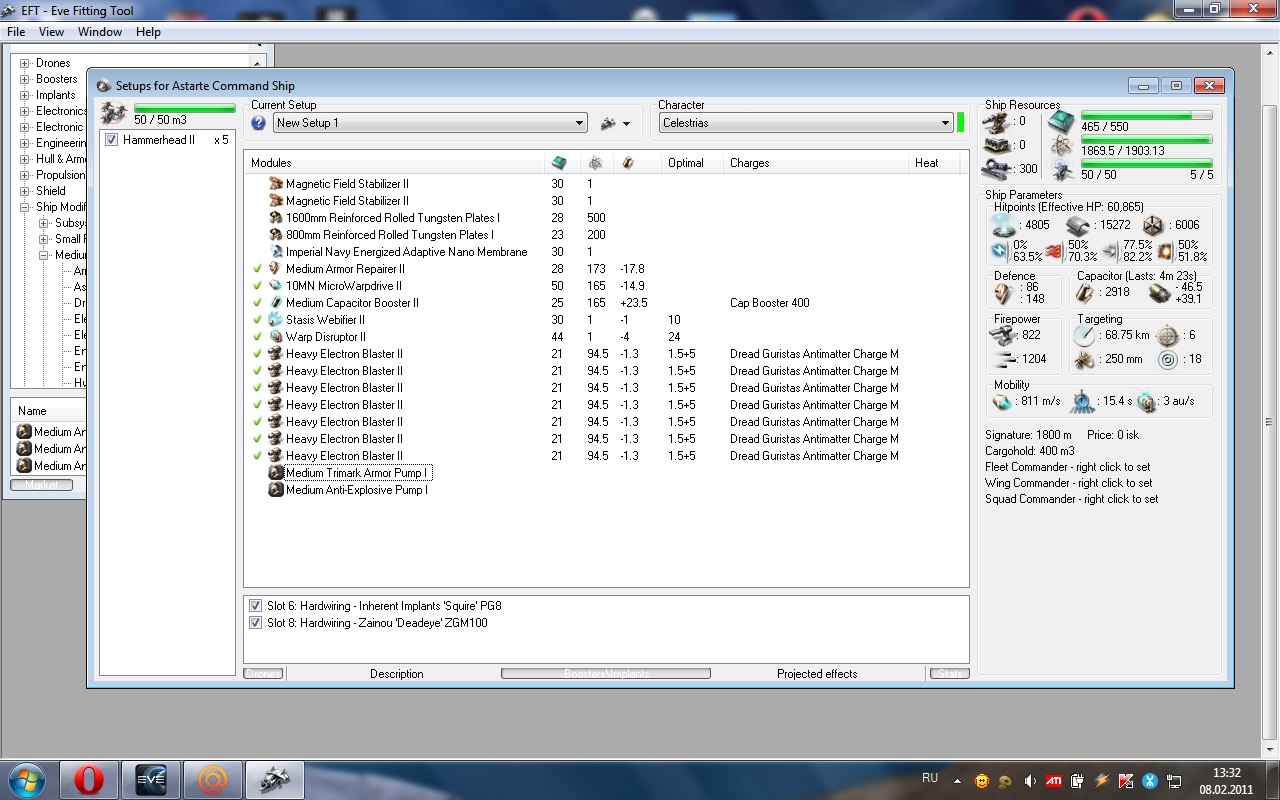Open the Help menu

pyautogui.click(x=148, y=32)
